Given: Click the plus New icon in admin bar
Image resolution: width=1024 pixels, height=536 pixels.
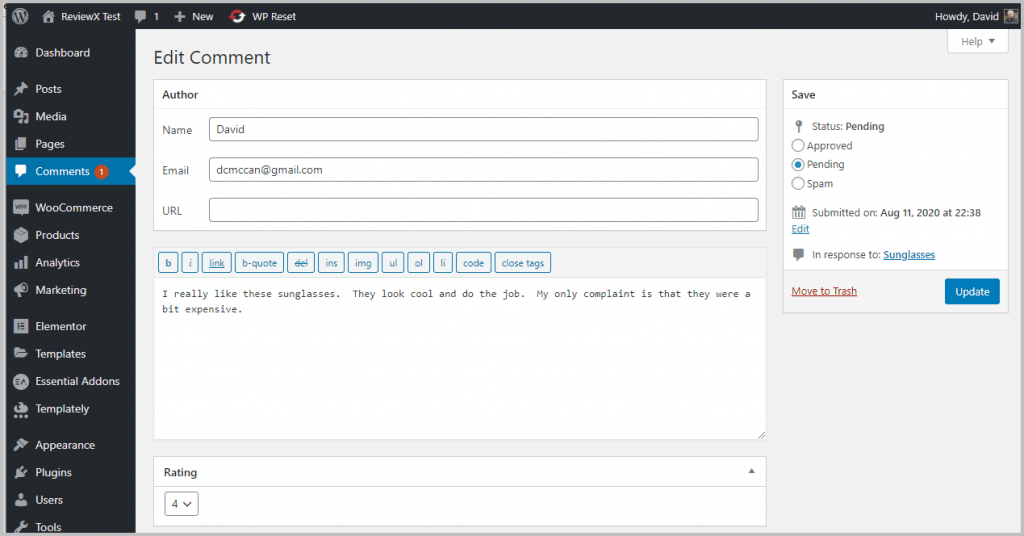Looking at the screenshot, I should pyautogui.click(x=180, y=16).
